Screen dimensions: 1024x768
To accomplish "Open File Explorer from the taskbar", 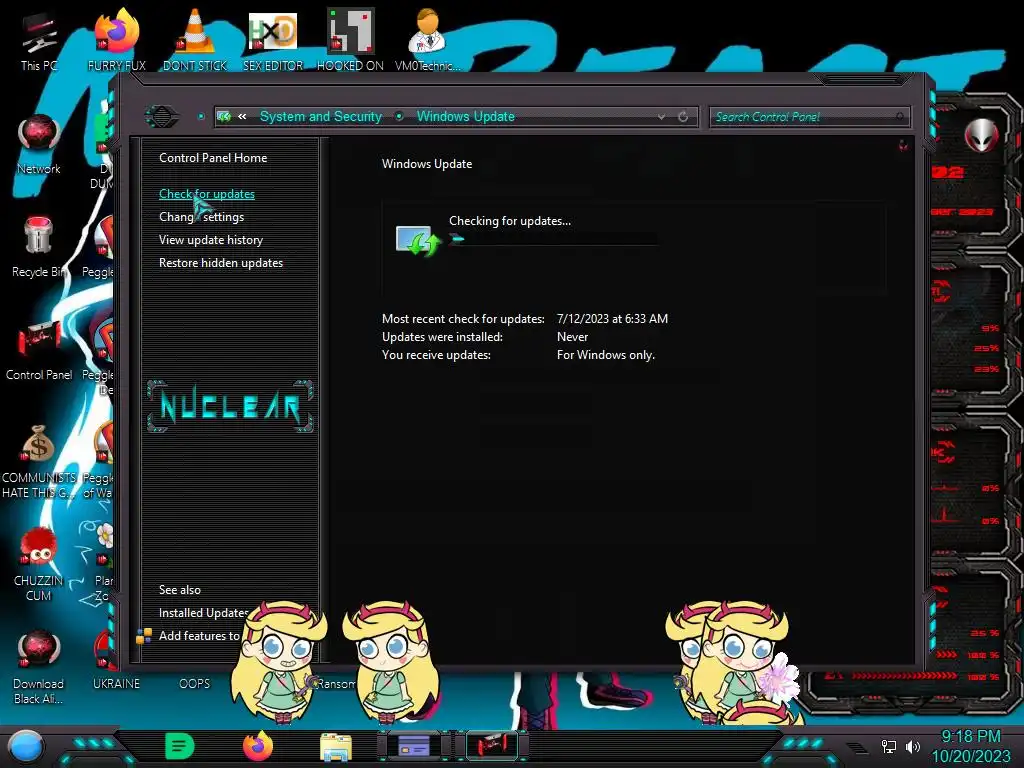I will [336, 747].
